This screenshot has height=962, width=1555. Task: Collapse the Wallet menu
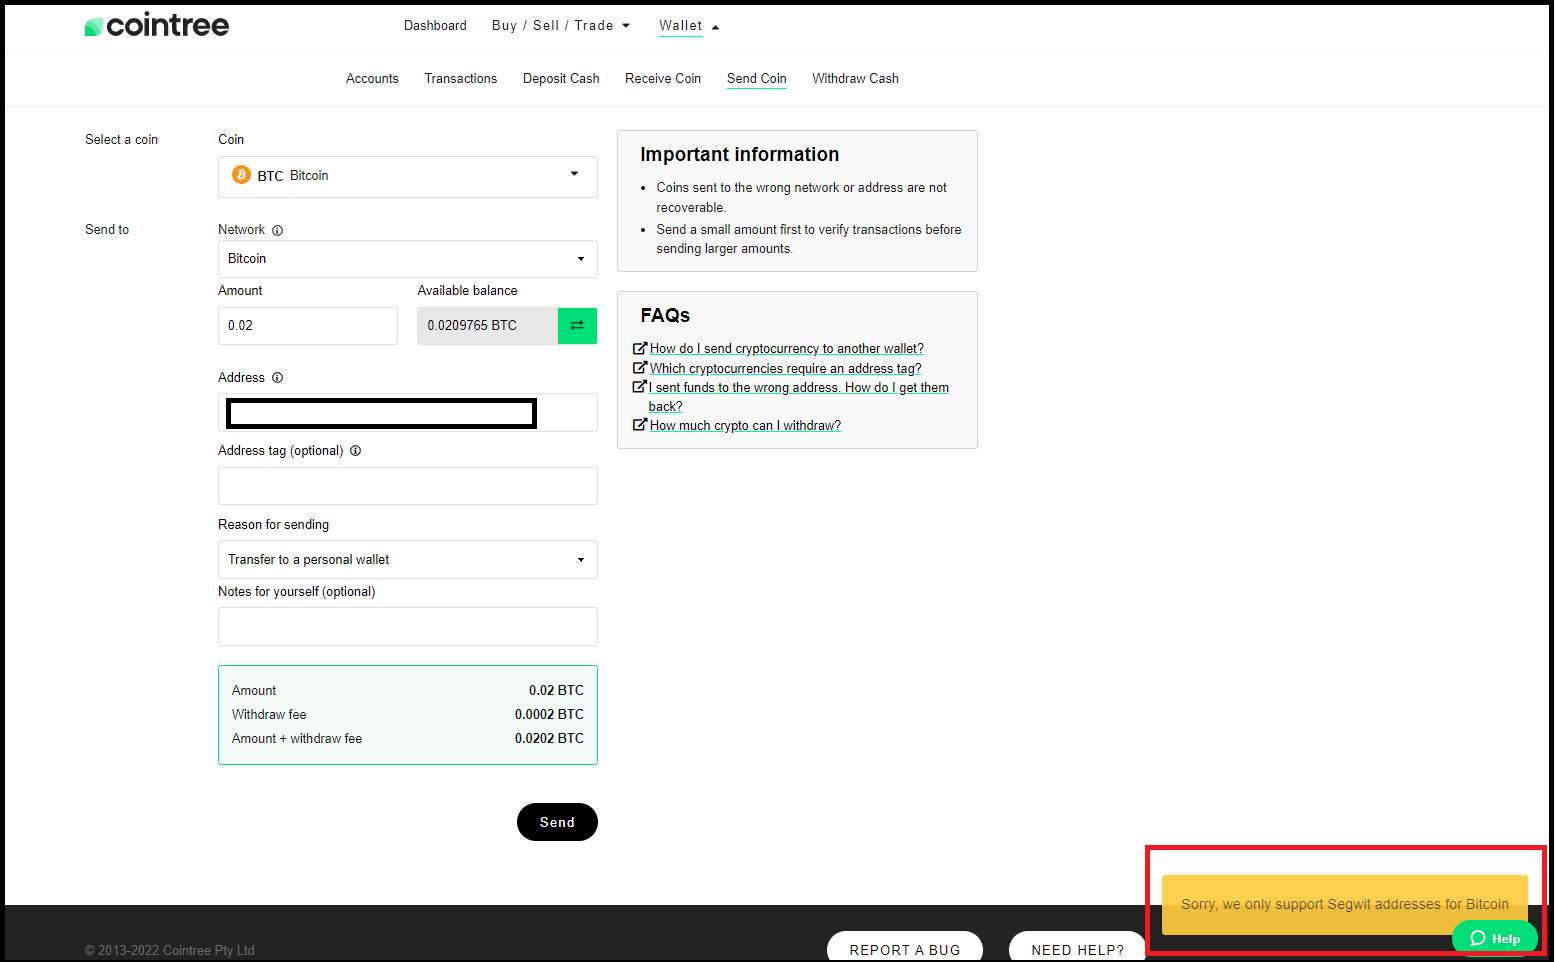[x=689, y=26]
